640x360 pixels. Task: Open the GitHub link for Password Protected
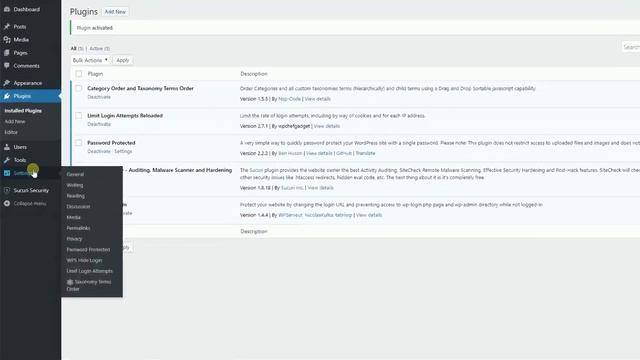pos(344,153)
